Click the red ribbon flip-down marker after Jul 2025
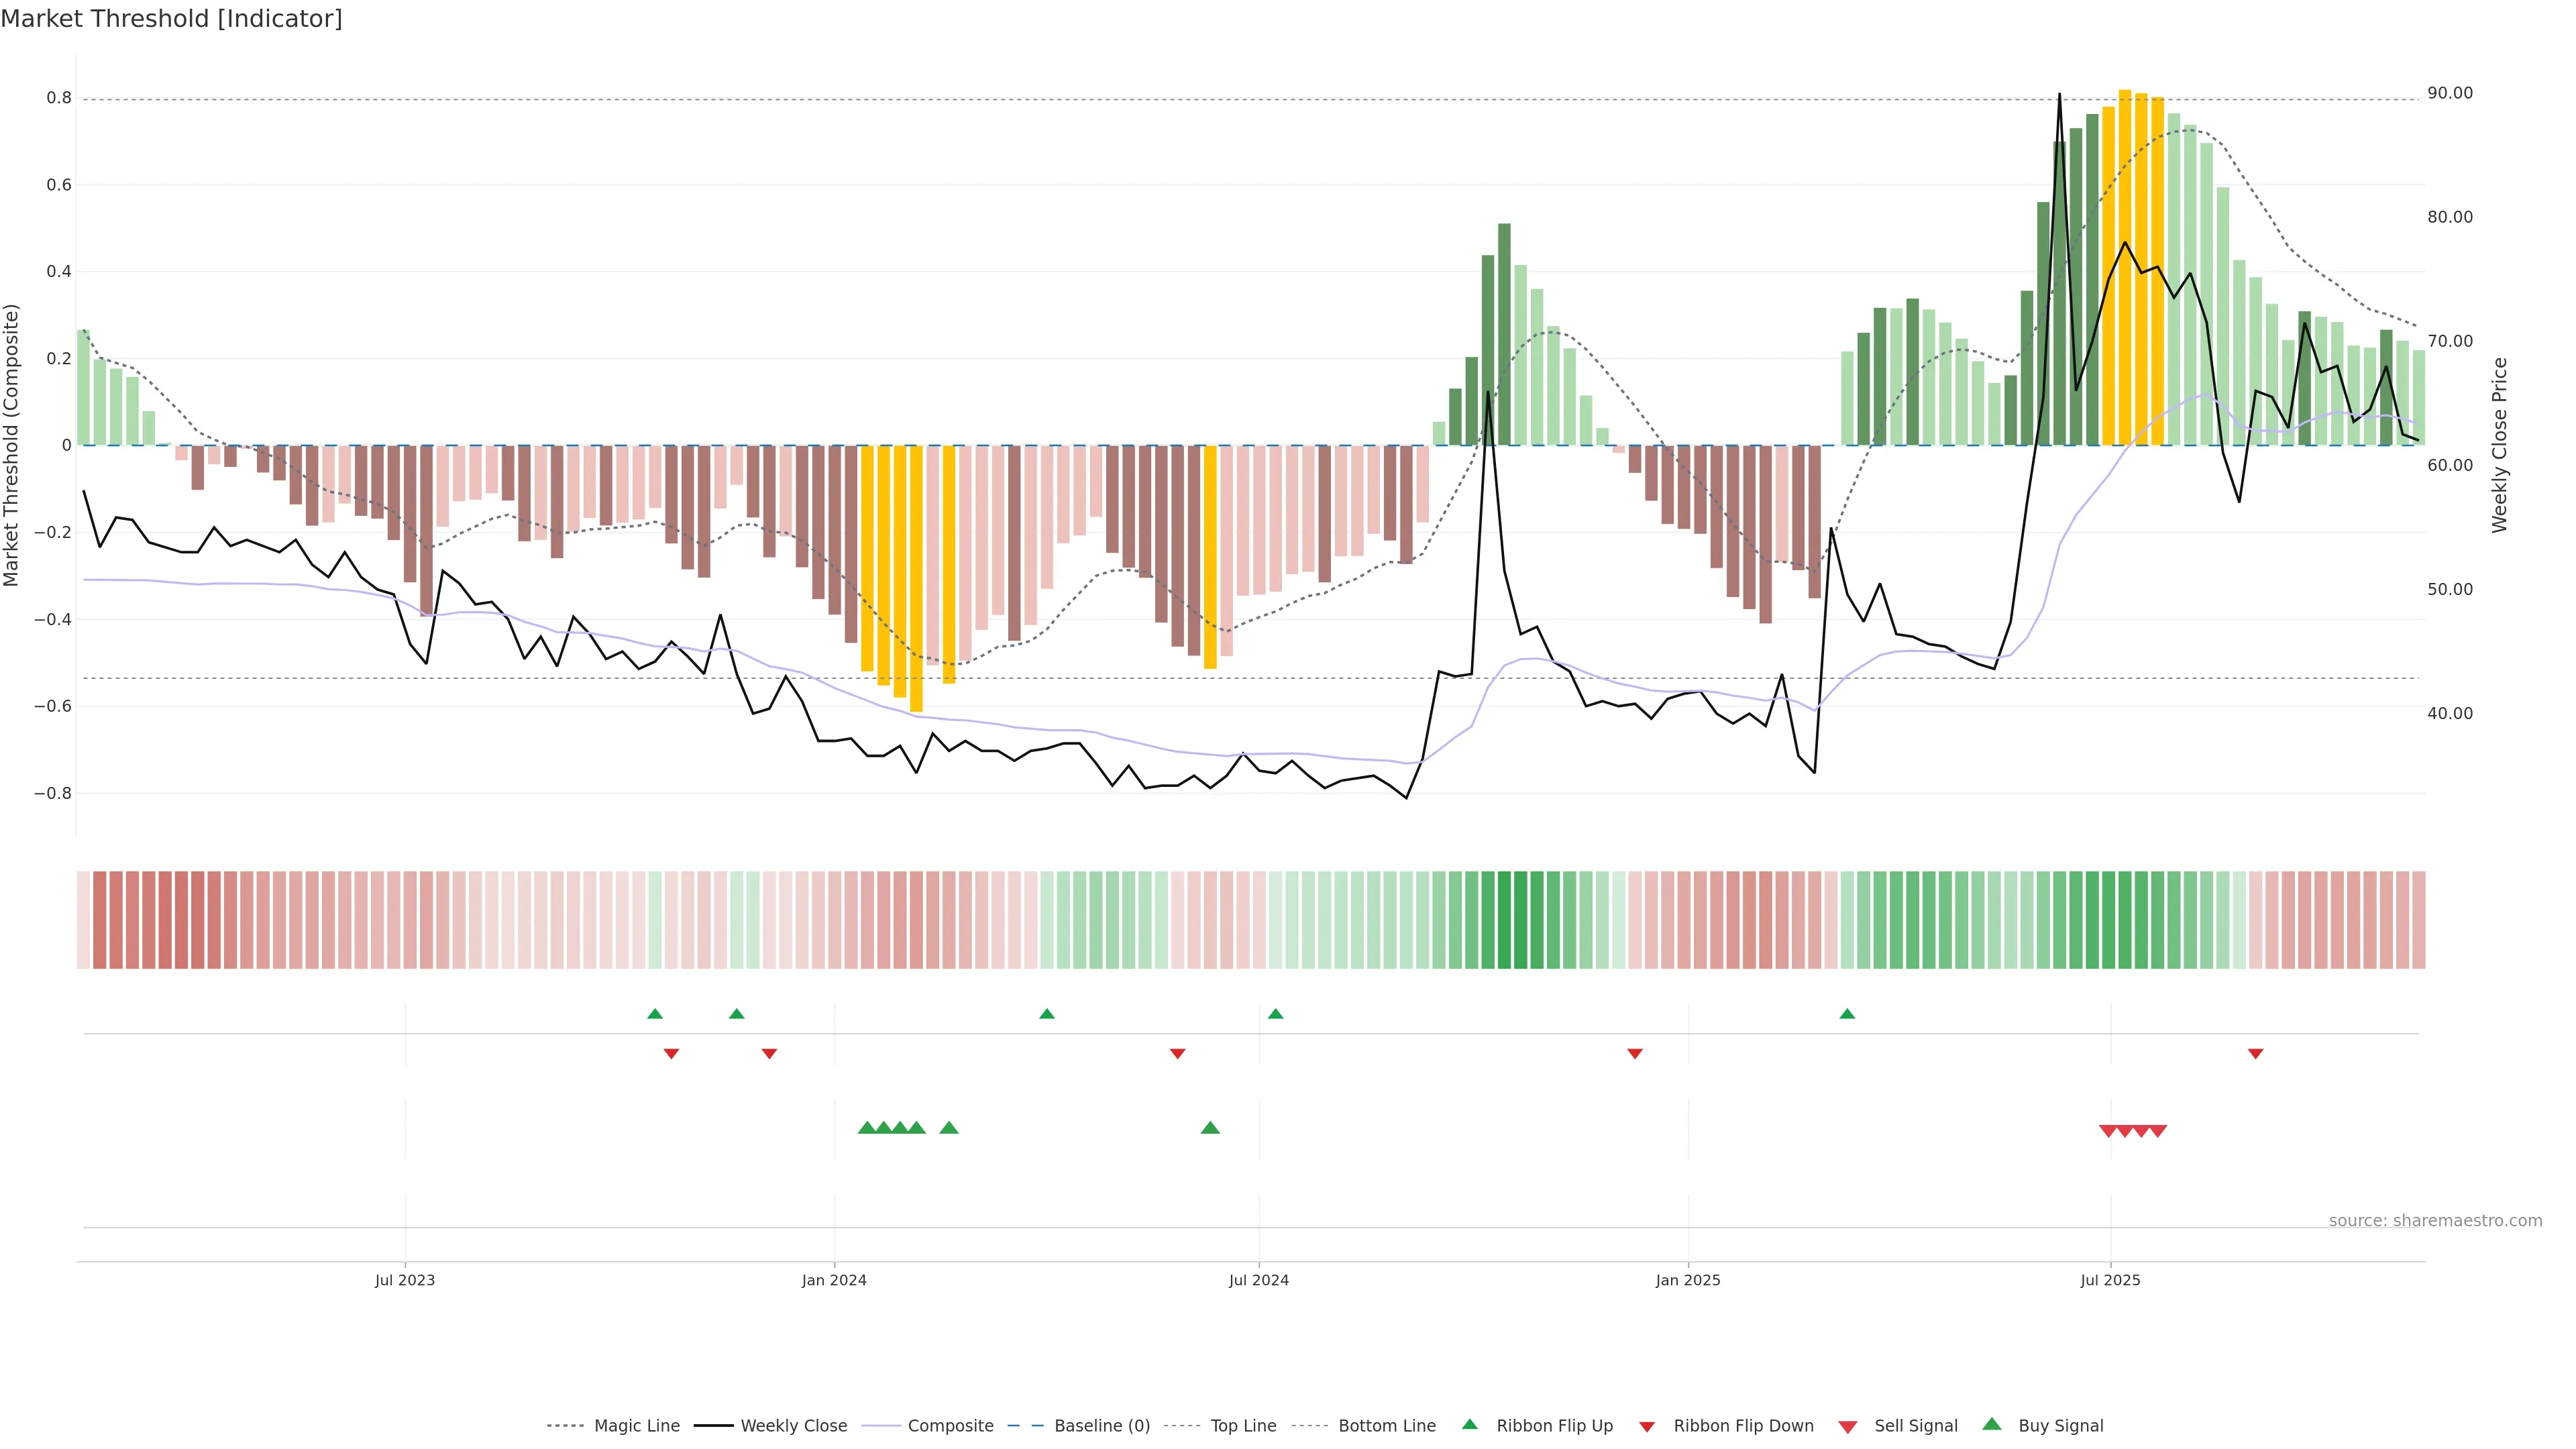2576x1449 pixels. (2255, 1054)
